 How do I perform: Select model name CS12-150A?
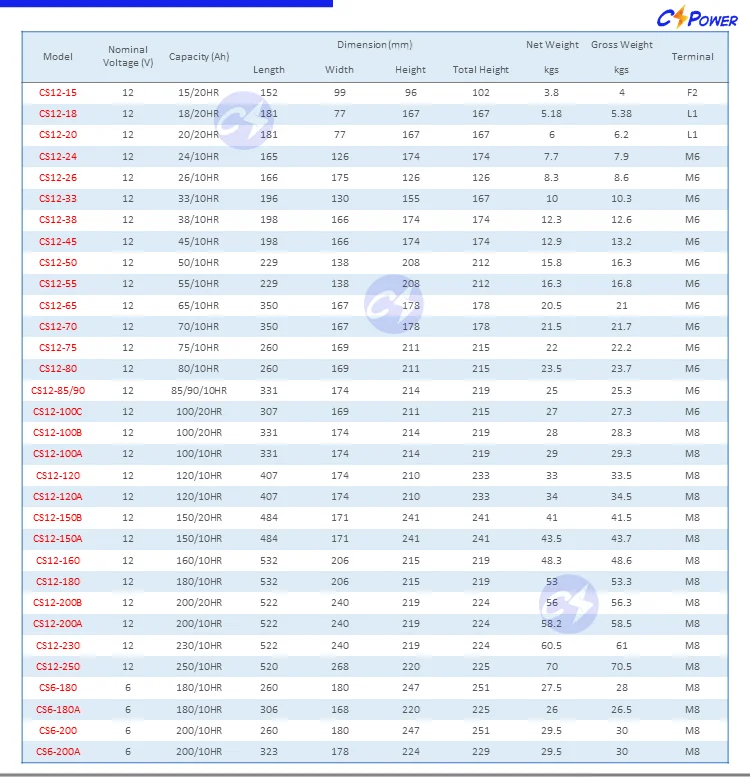[x=58, y=539]
